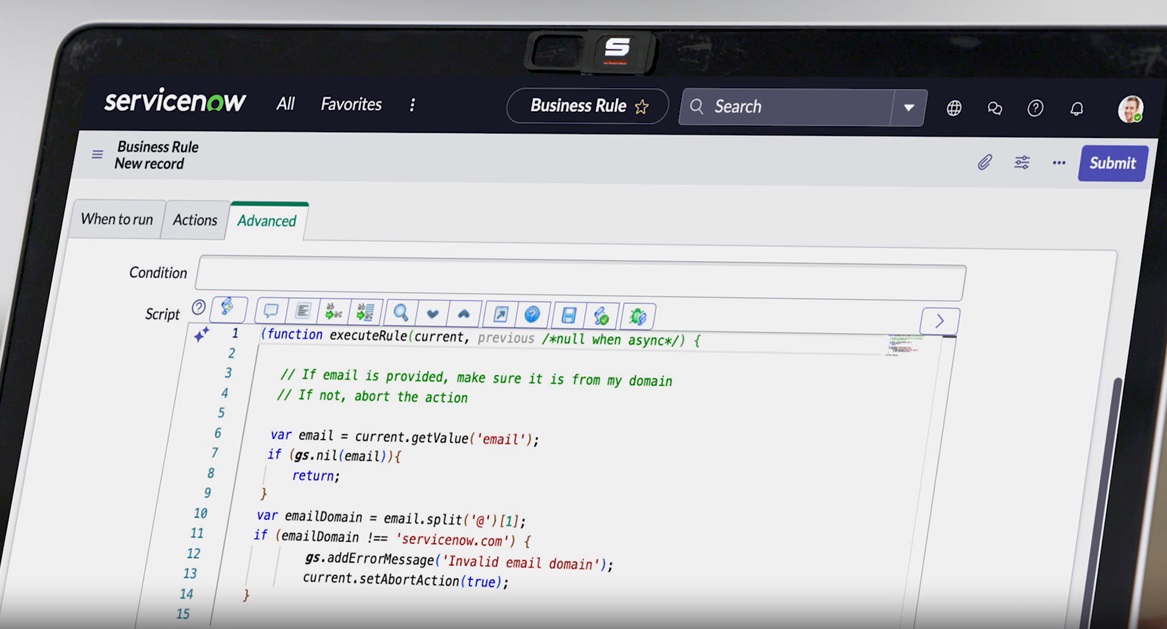Image resolution: width=1167 pixels, height=629 pixels.
Task: Click the 'servicenow.com' condition line
Action: pyautogui.click(x=392, y=537)
